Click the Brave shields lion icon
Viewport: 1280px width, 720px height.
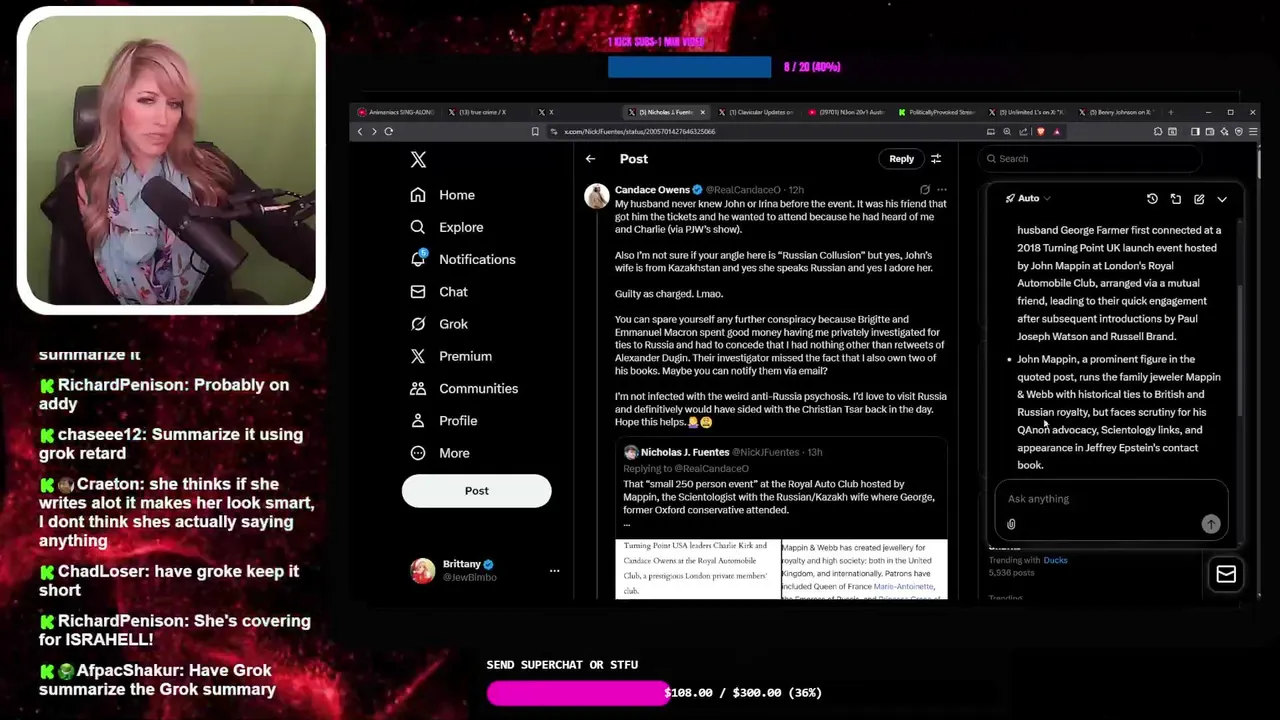point(1041,132)
